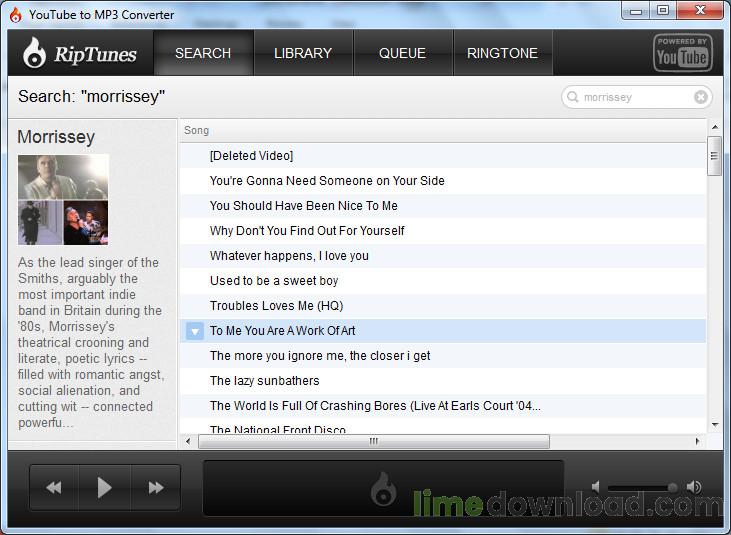Set maximum volume with loud speaker icon
Screen dimensions: 731x535
pos(694,487)
